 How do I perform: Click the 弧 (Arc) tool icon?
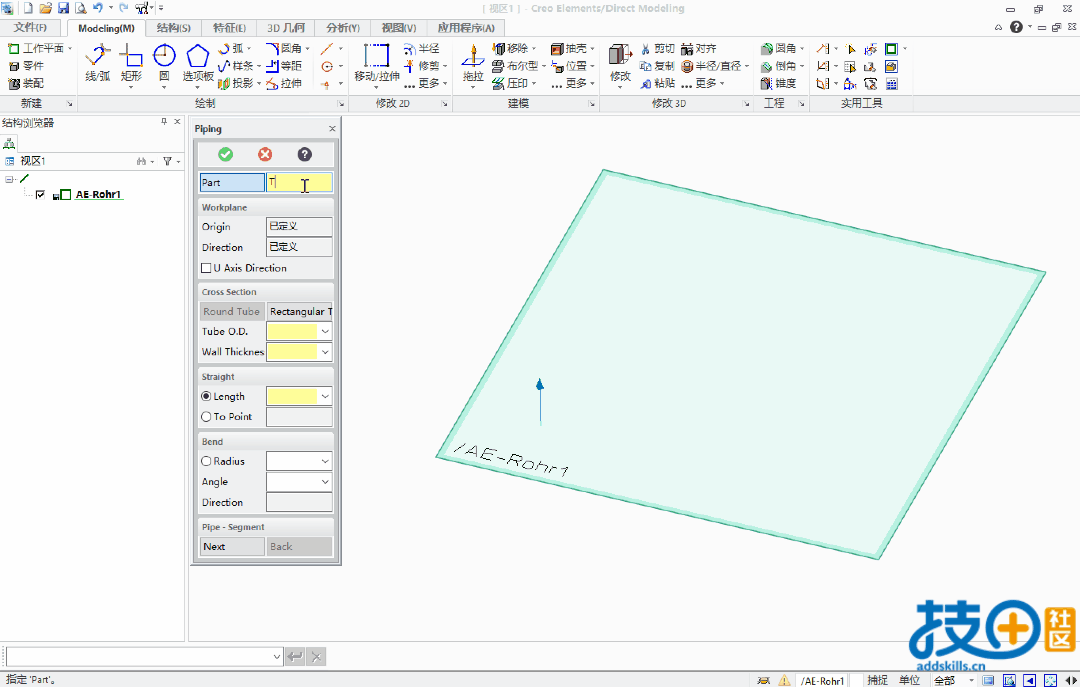[232, 48]
